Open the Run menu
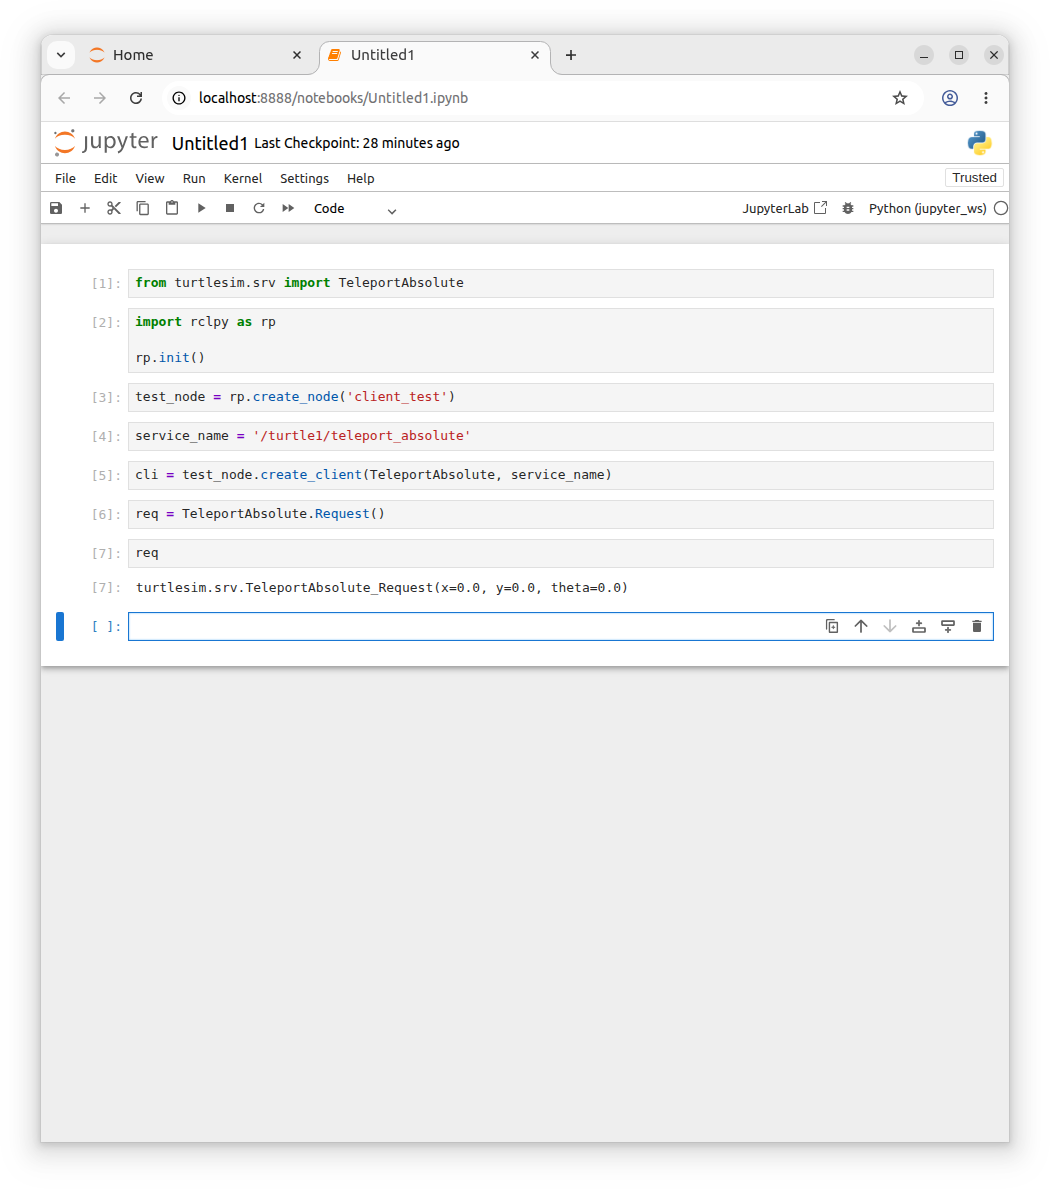 [x=194, y=178]
